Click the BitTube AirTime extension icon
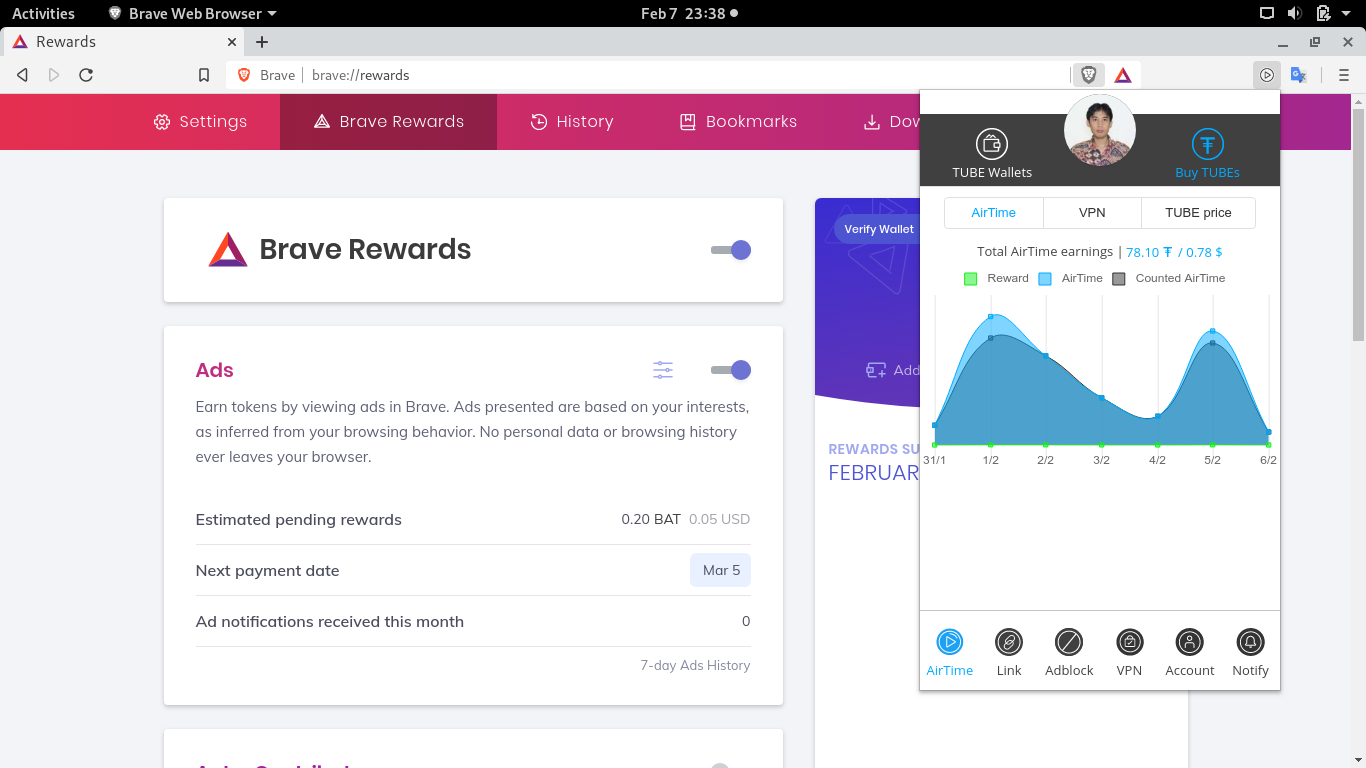The height and width of the screenshot is (768, 1366). click(x=1266, y=75)
